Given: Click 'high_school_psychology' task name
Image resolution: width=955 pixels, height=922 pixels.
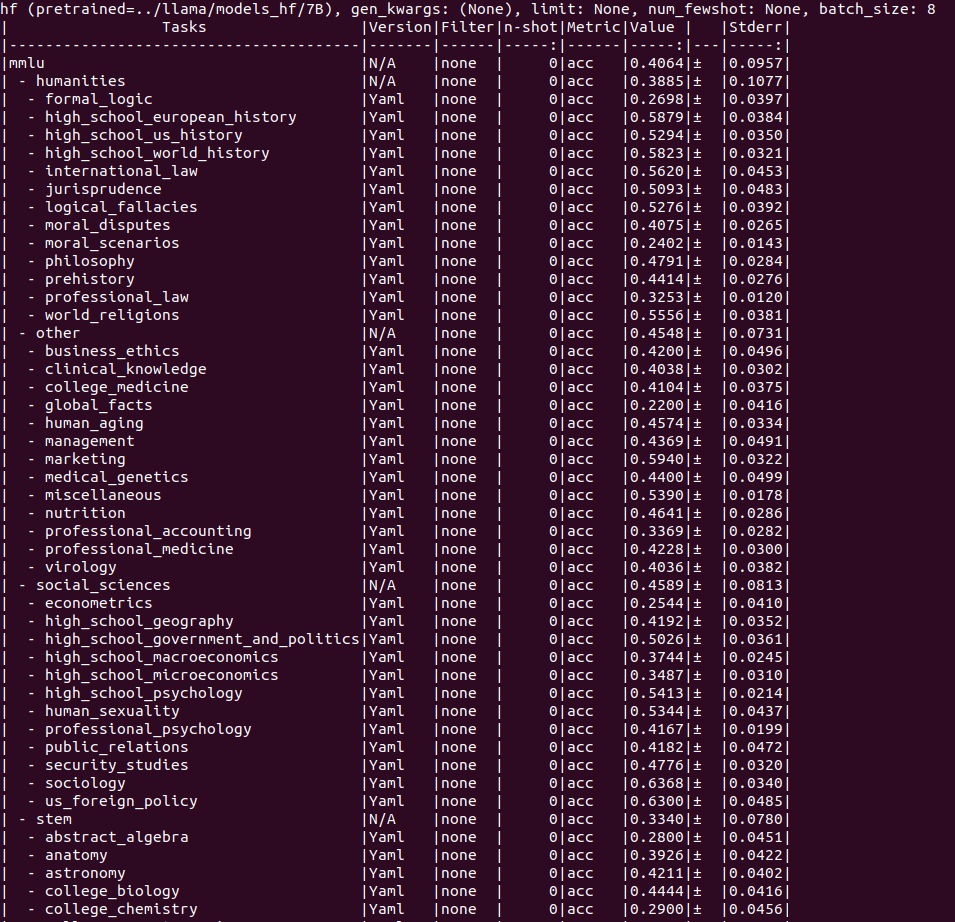Looking at the screenshot, I should point(144,693).
